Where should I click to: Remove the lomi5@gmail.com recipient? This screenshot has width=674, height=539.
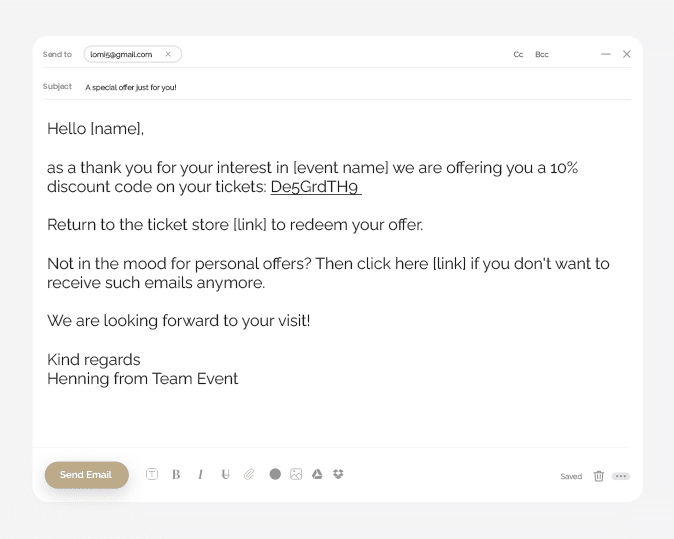(168, 54)
